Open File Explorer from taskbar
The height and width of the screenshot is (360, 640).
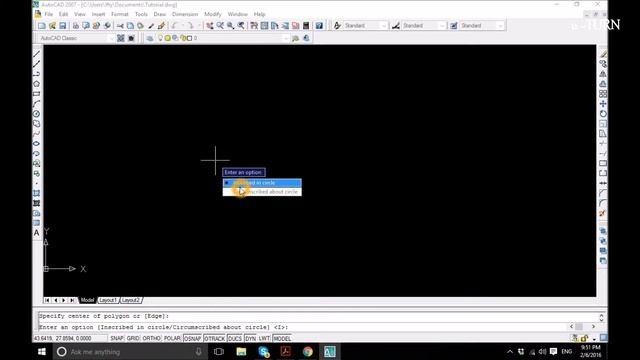coord(241,352)
